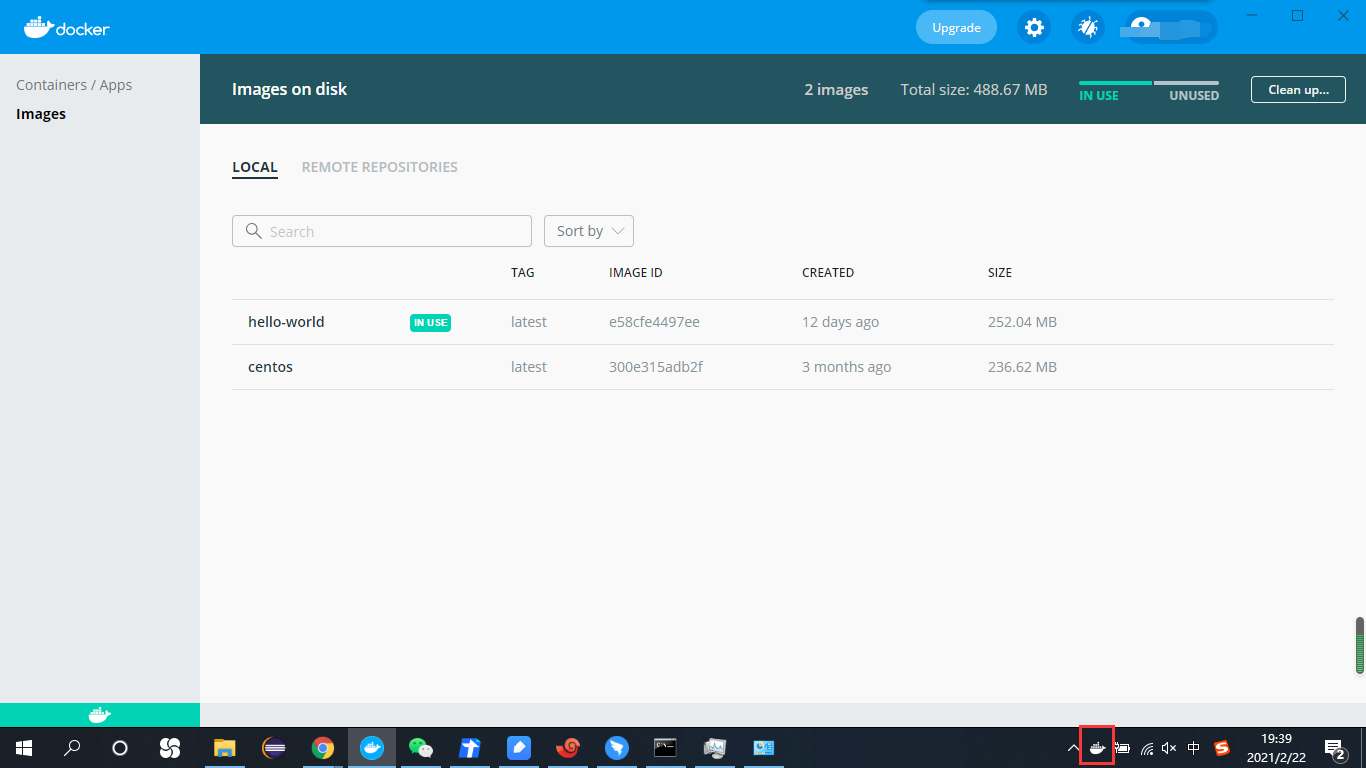Click the Upgrade button

click(956, 27)
